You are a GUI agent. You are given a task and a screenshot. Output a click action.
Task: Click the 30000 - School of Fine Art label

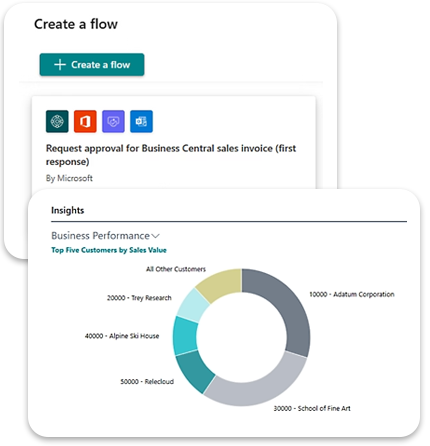pyautogui.click(x=312, y=408)
